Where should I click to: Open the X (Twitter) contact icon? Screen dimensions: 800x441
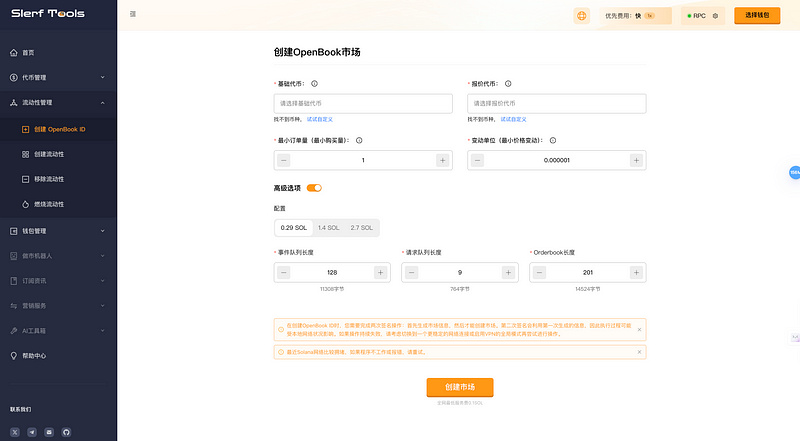(15, 432)
